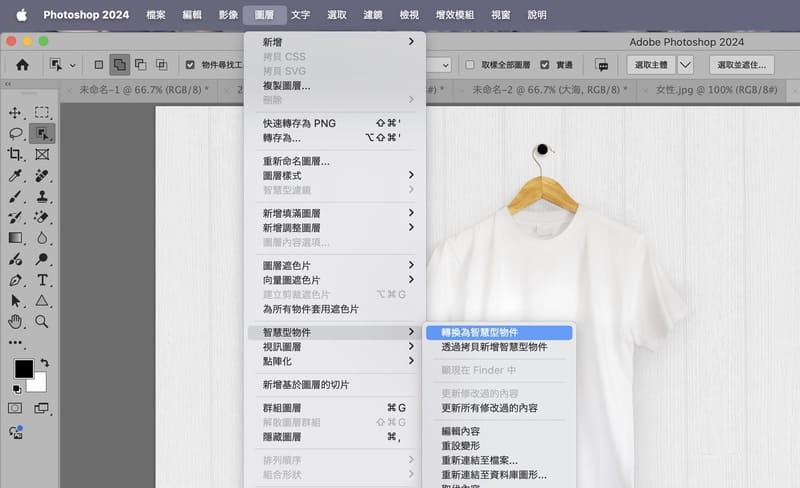
Task: Toggle the 物件尋找工具 checkbox
Action: pyautogui.click(x=190, y=65)
